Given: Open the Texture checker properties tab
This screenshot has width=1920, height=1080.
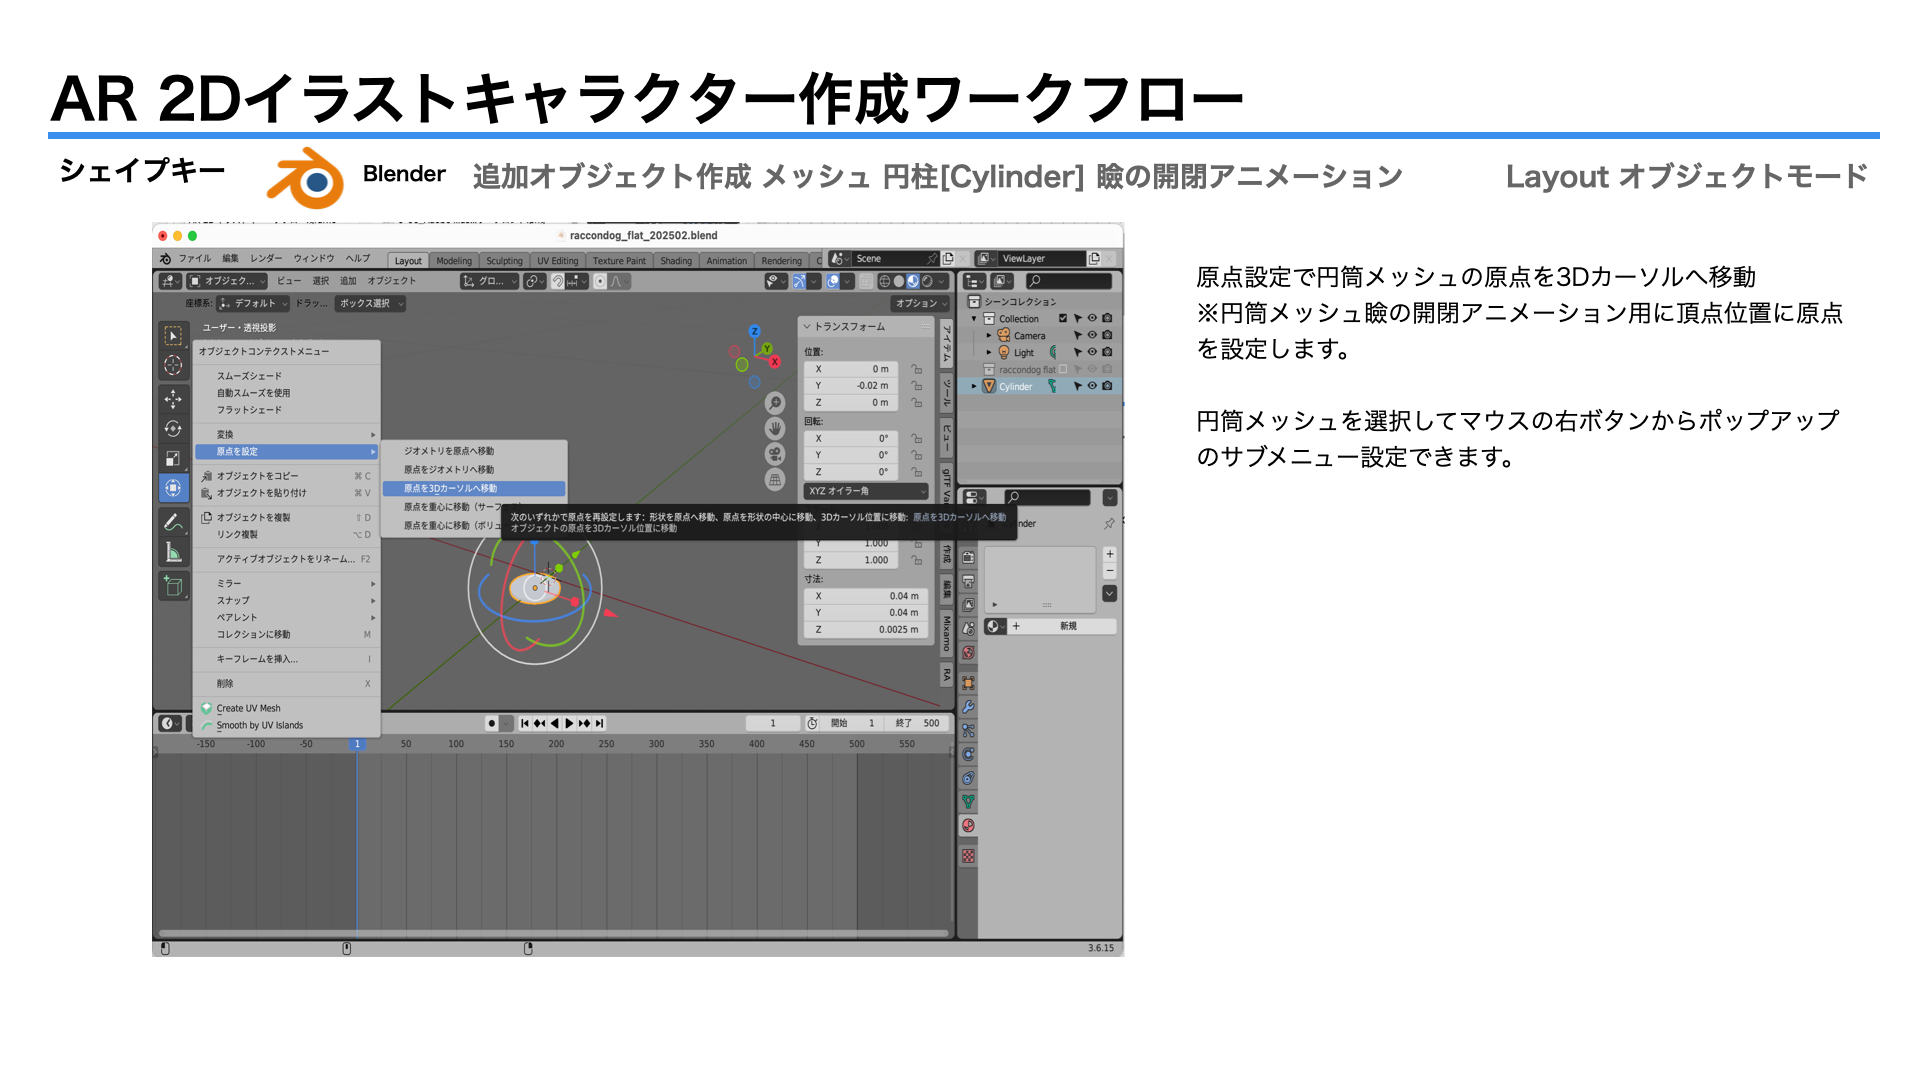Looking at the screenshot, I should (x=968, y=856).
